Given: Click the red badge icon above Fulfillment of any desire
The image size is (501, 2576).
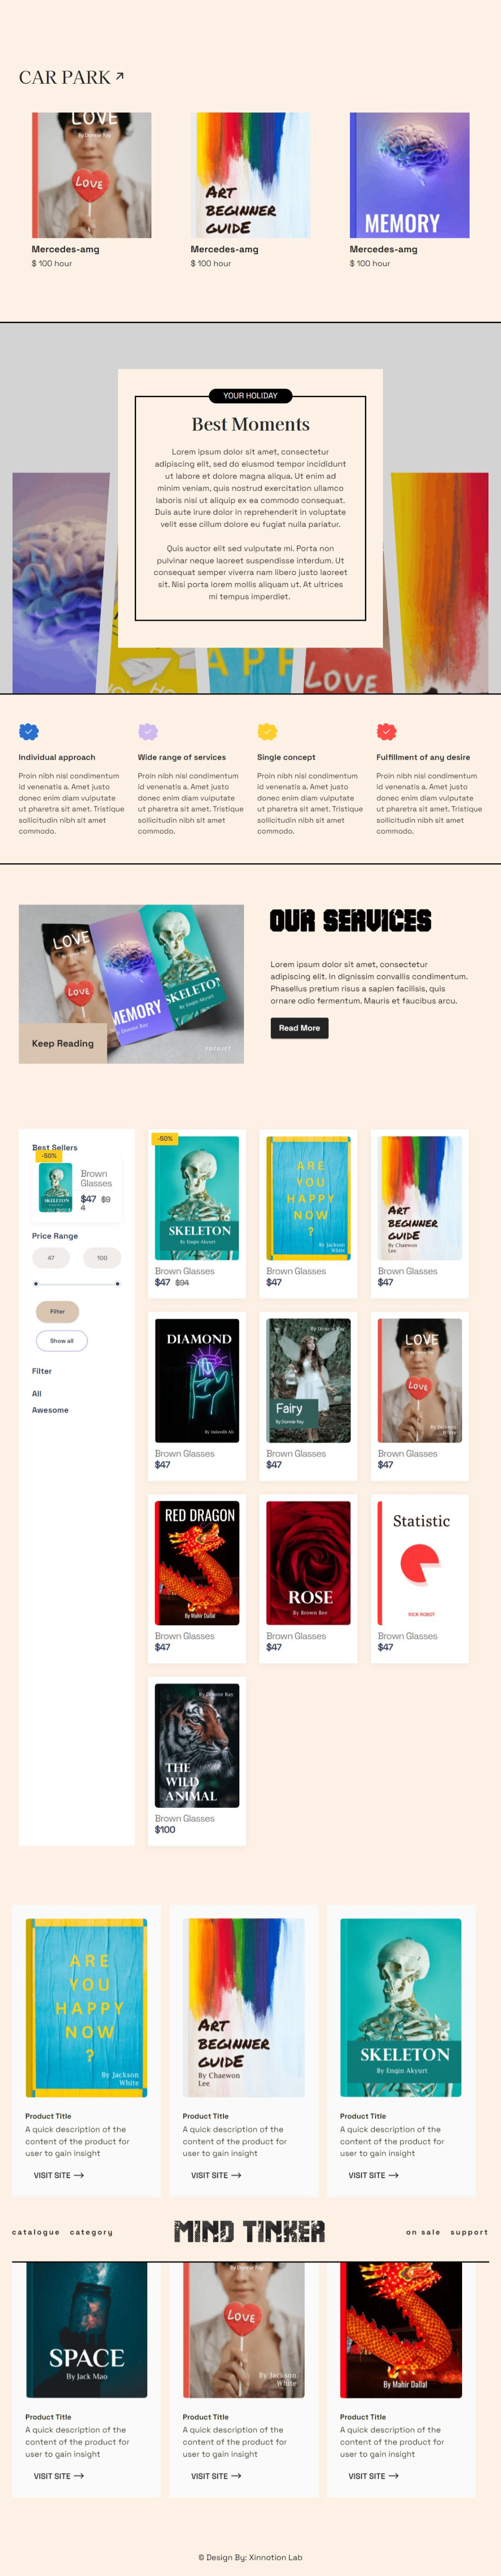Looking at the screenshot, I should (386, 732).
